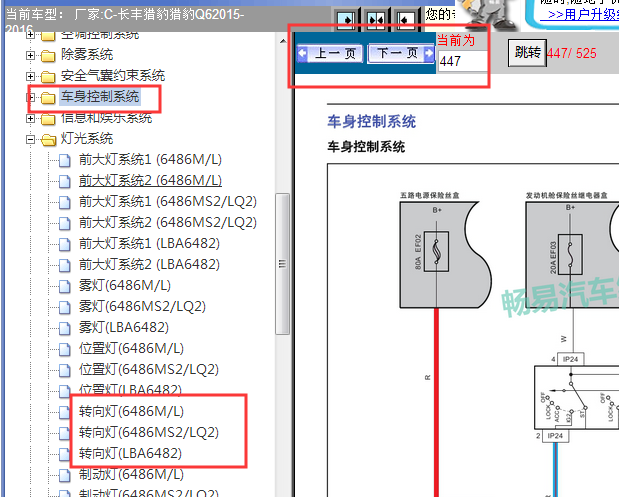Click the collapse-panel left arrow toolbar icon
Image resolution: width=619 pixels, height=497 pixels.
[405, 19]
